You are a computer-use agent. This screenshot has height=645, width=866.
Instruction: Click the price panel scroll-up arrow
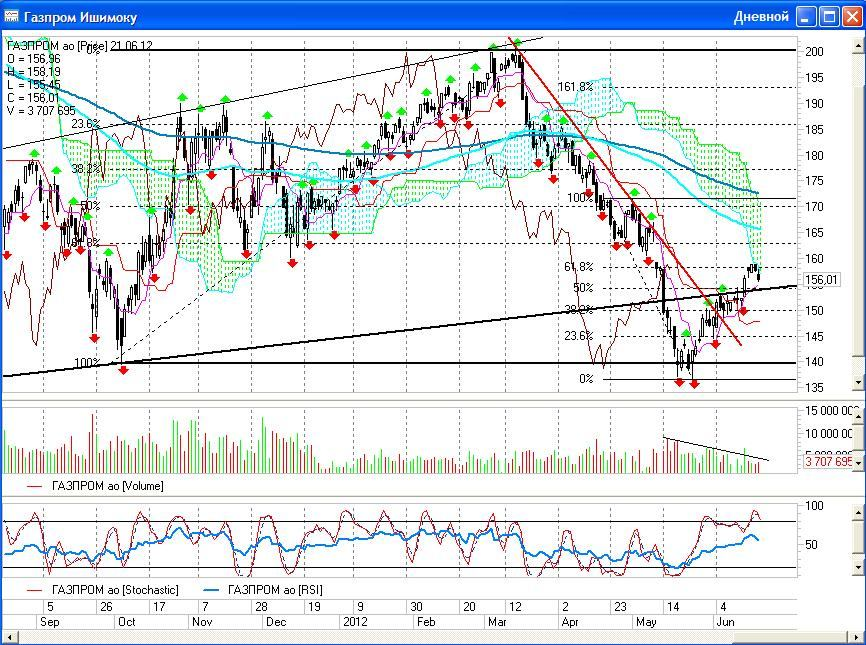858,46
